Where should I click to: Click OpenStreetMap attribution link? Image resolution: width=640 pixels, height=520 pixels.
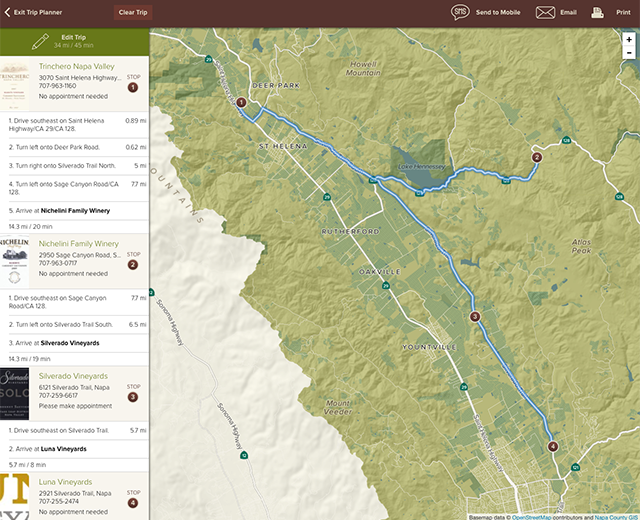(531, 517)
